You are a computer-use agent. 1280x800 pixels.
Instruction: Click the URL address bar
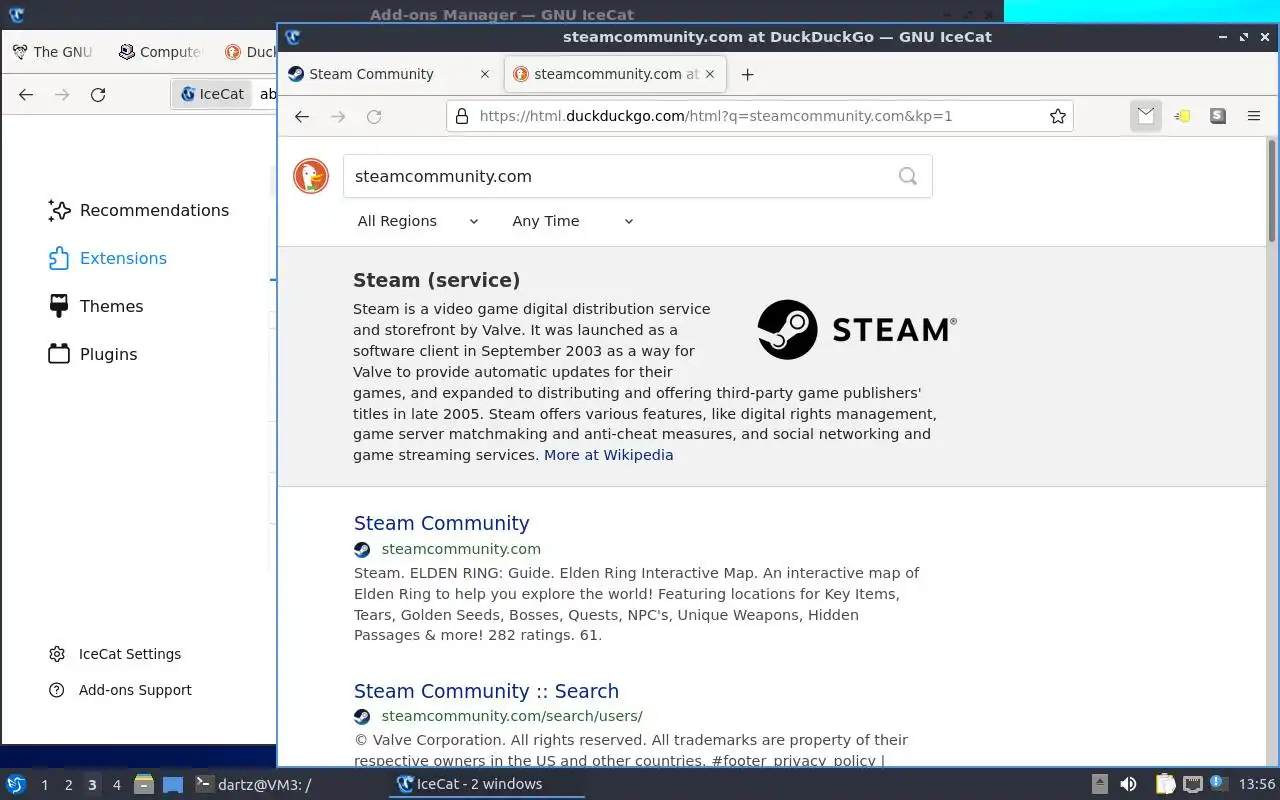click(758, 116)
